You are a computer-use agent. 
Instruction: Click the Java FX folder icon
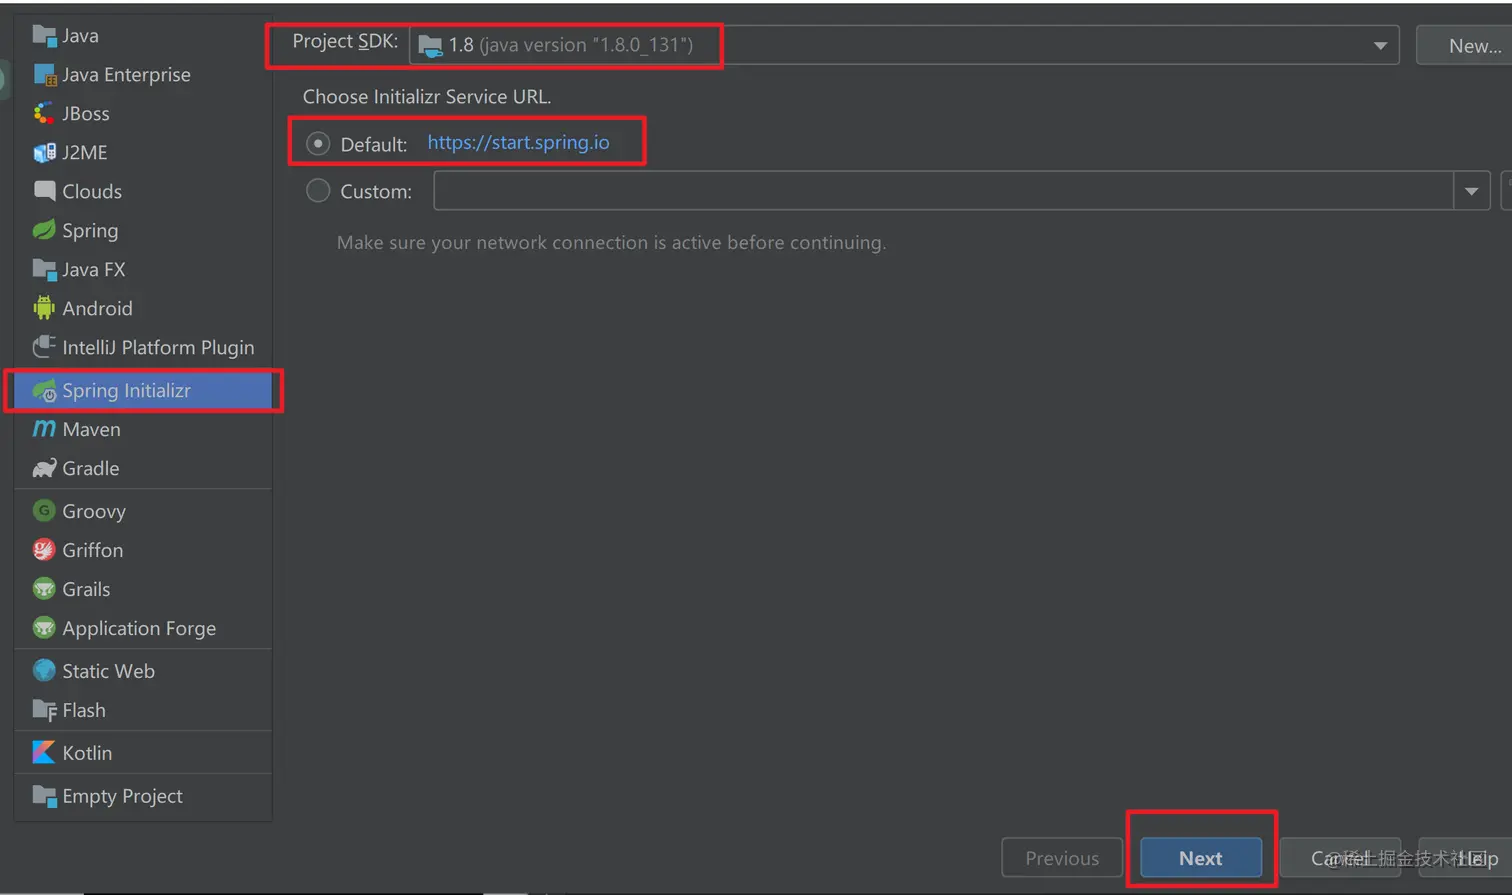pyautogui.click(x=44, y=269)
